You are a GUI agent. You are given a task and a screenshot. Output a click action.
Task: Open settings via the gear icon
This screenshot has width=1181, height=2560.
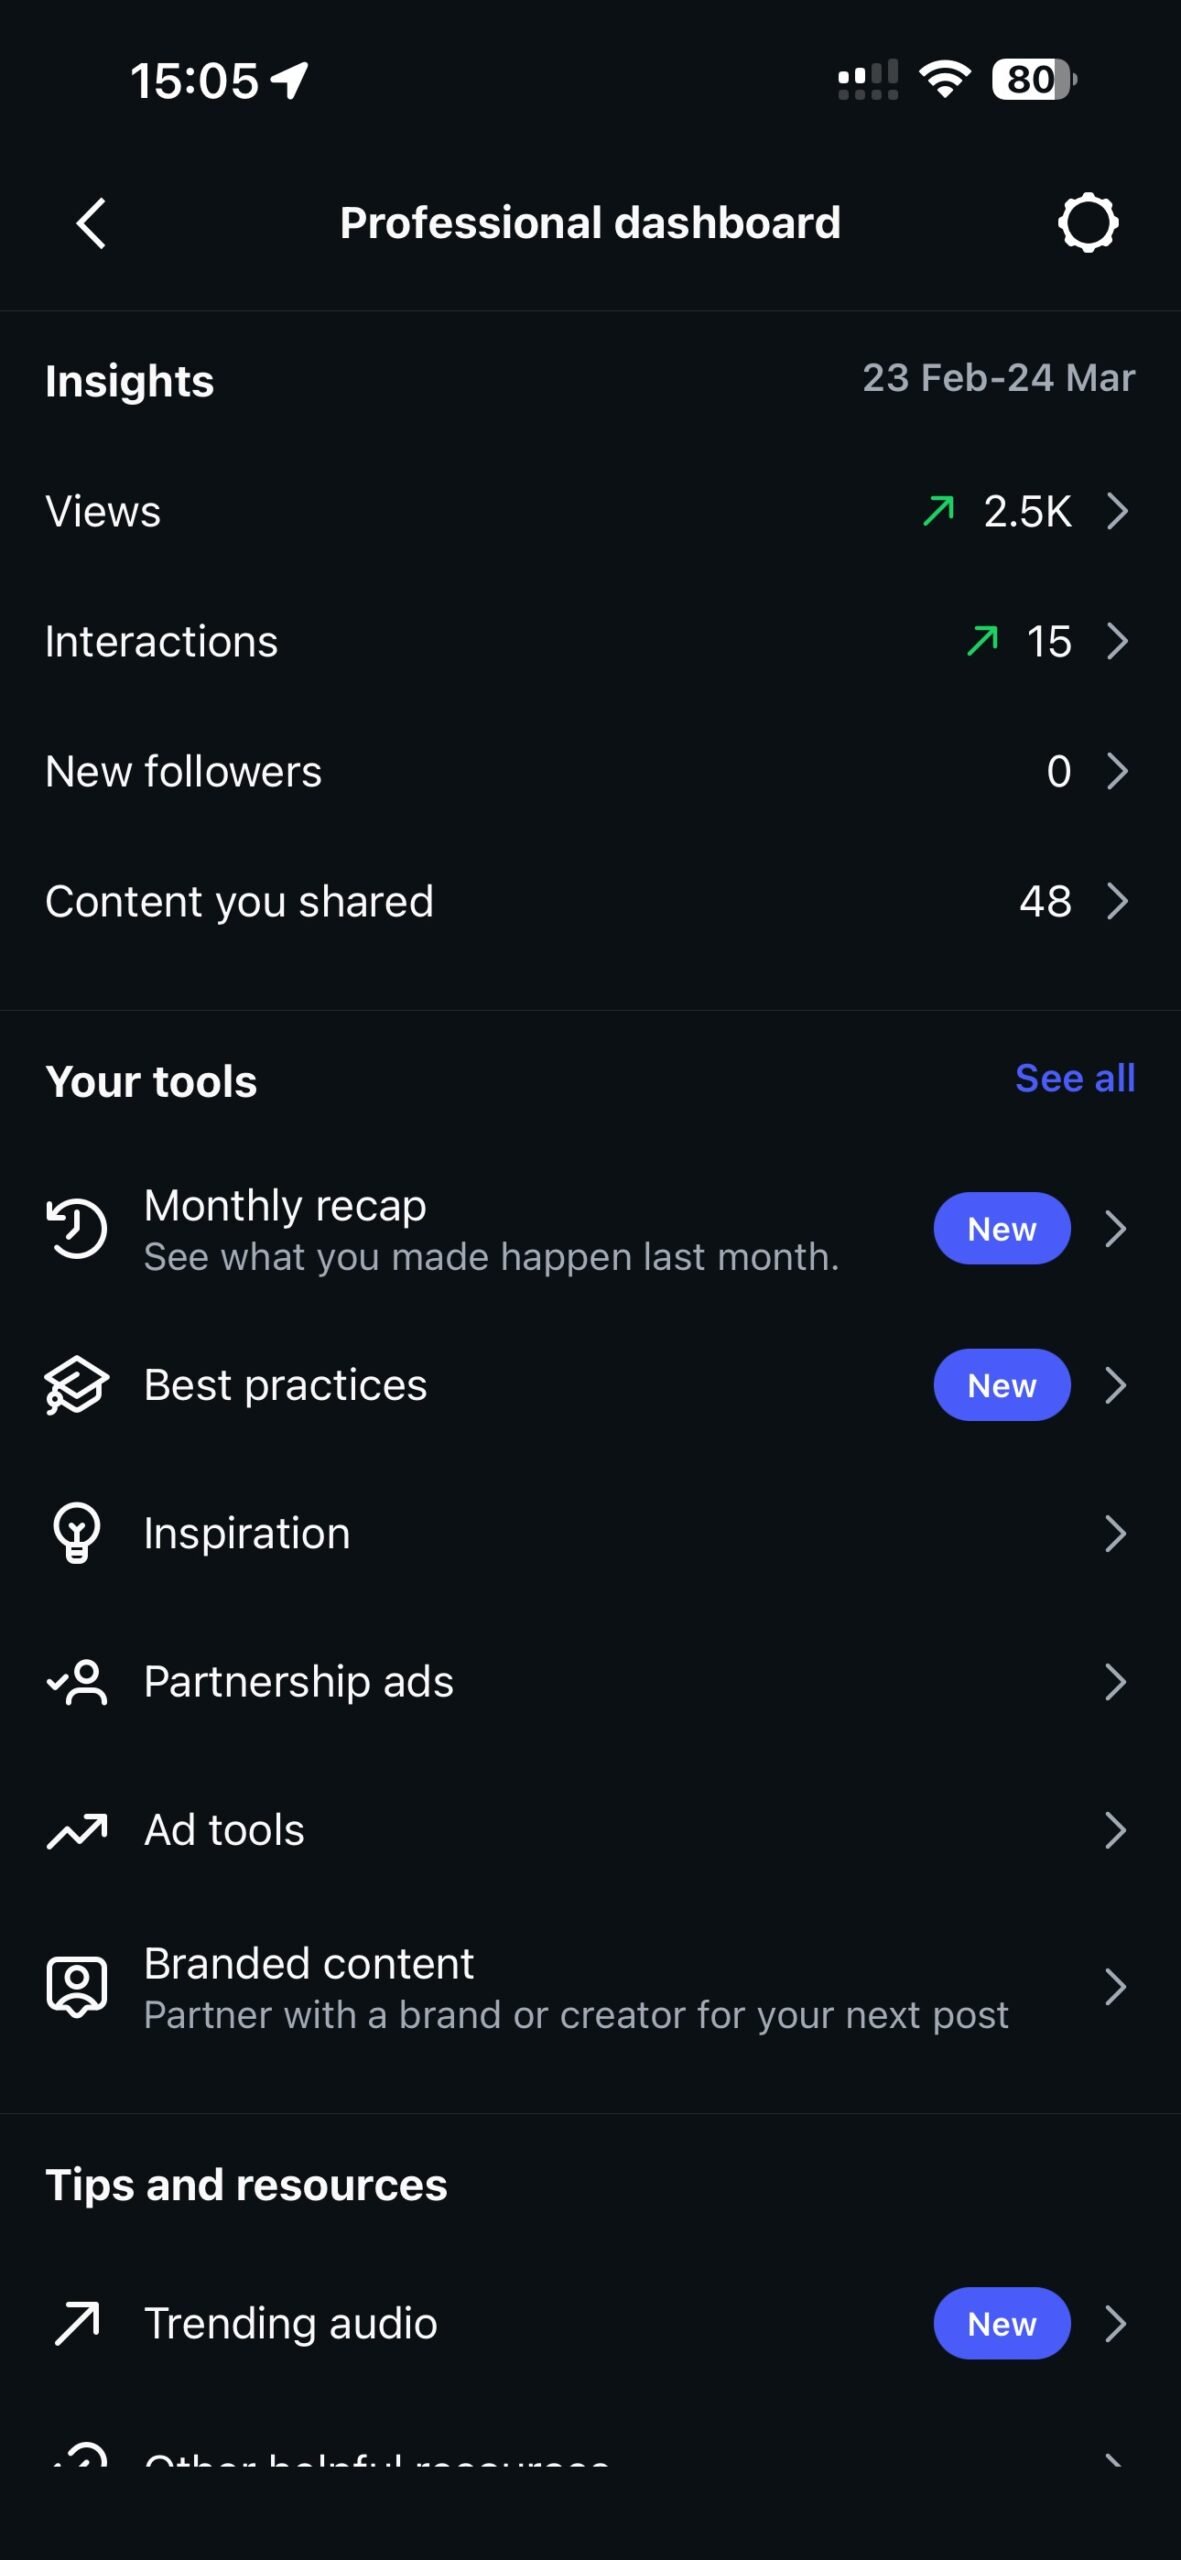tap(1087, 222)
